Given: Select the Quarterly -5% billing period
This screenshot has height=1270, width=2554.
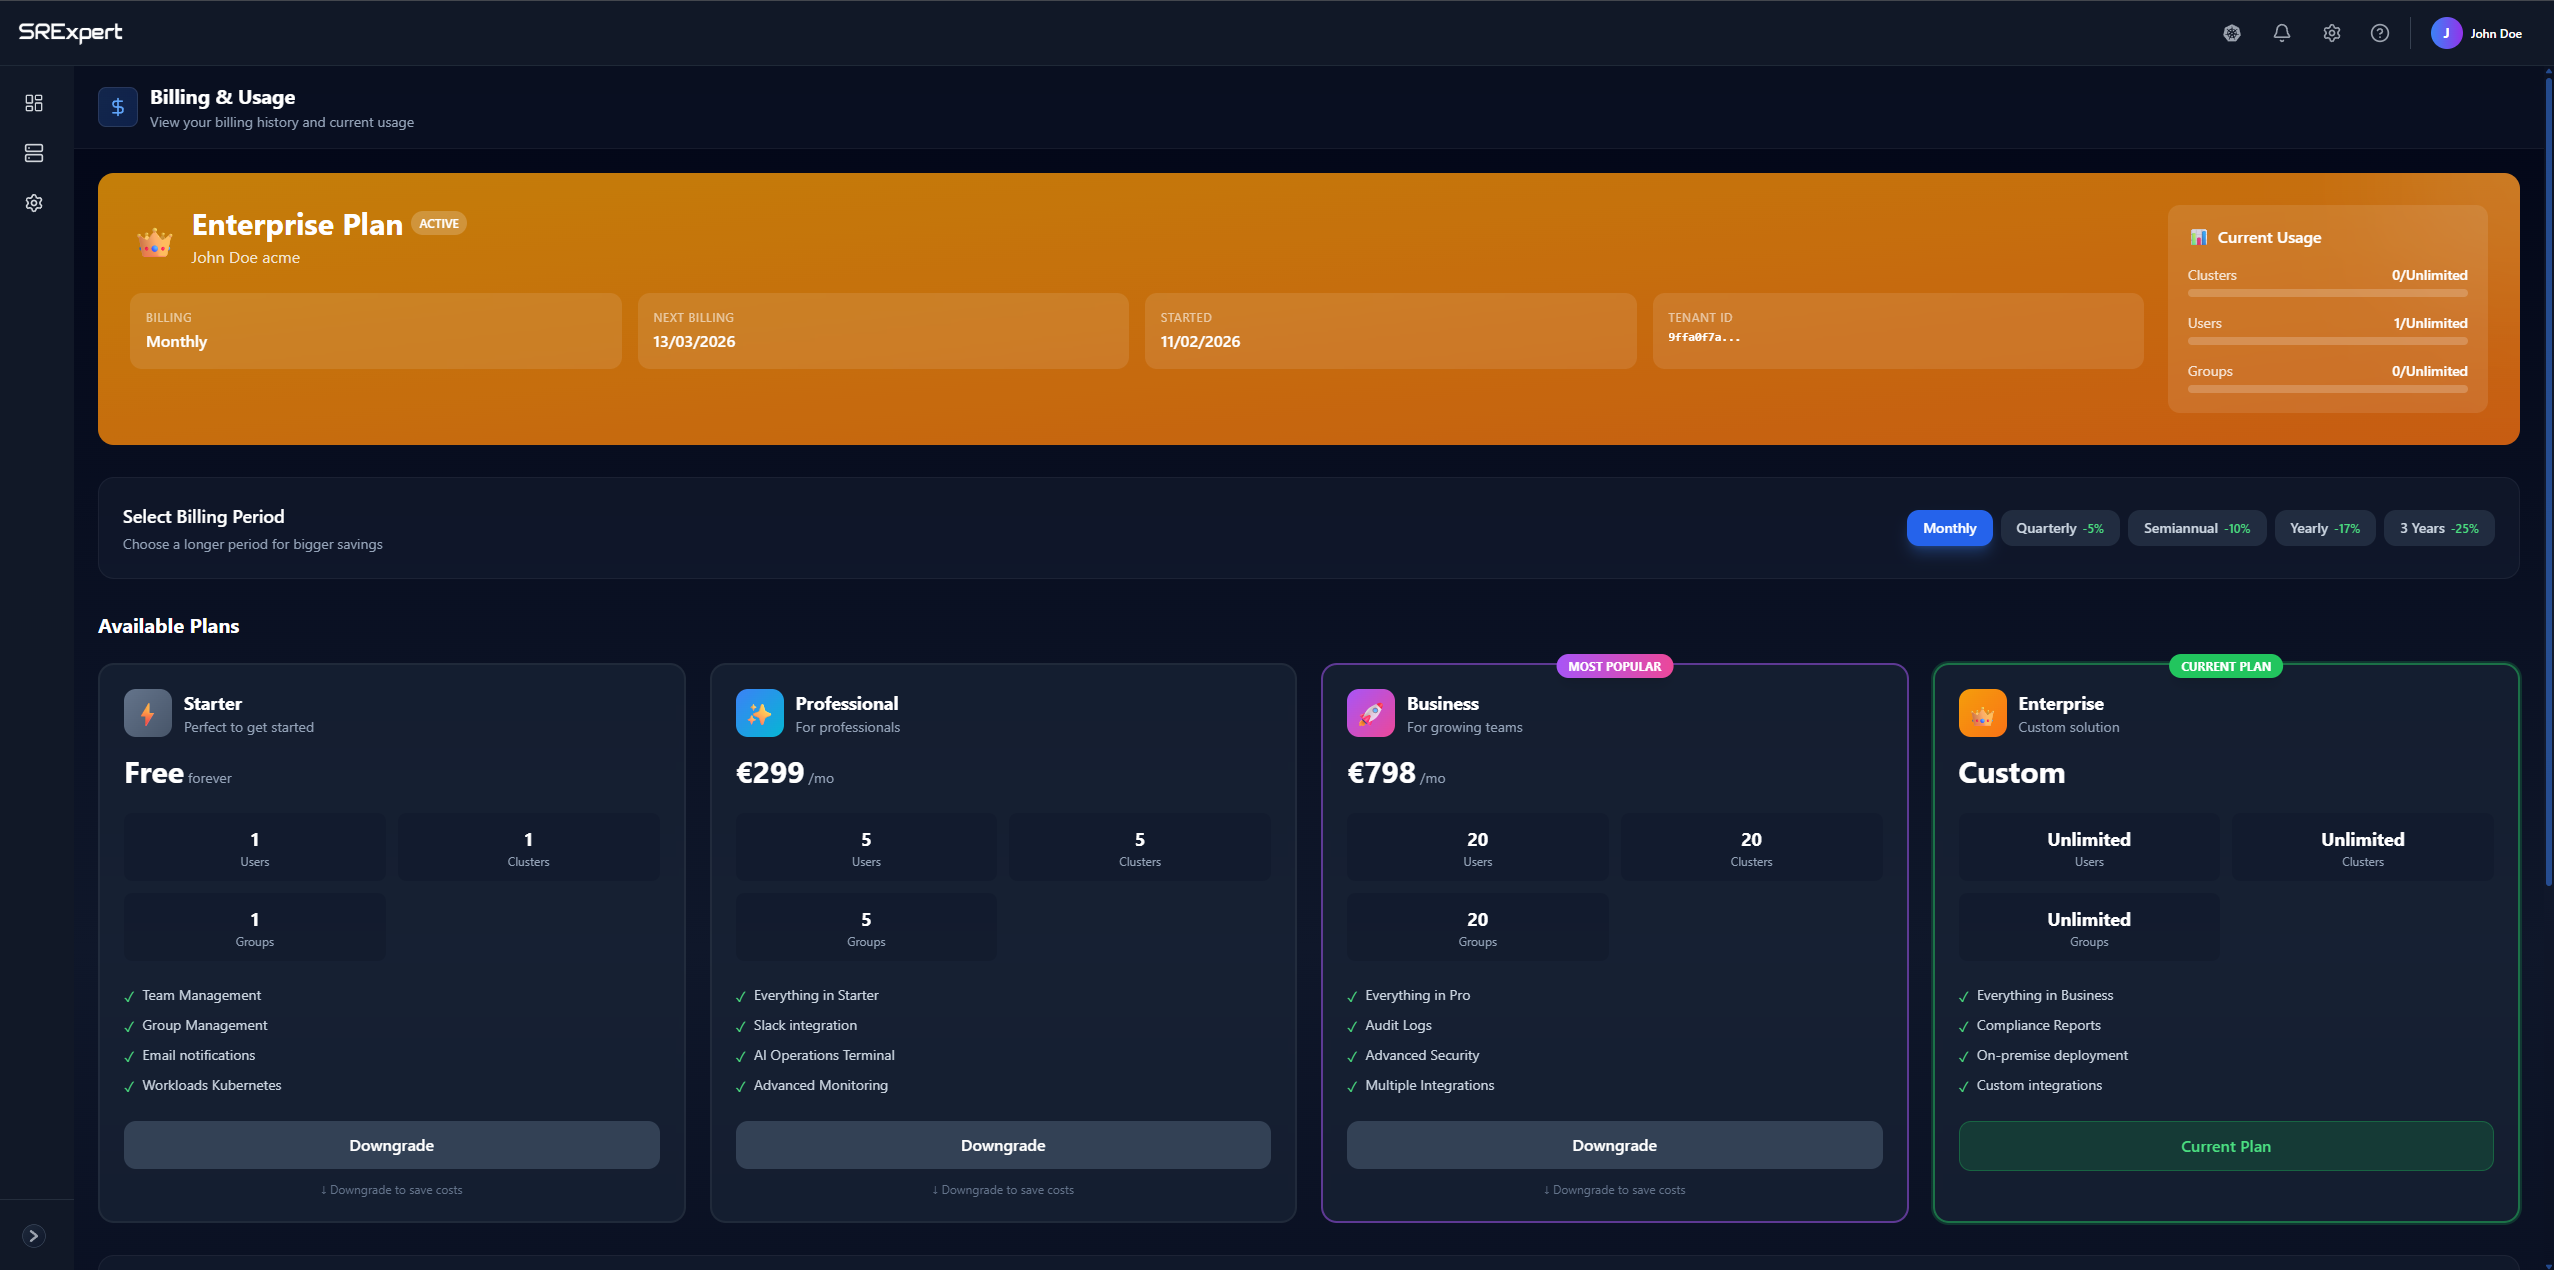Looking at the screenshot, I should (x=2058, y=528).
